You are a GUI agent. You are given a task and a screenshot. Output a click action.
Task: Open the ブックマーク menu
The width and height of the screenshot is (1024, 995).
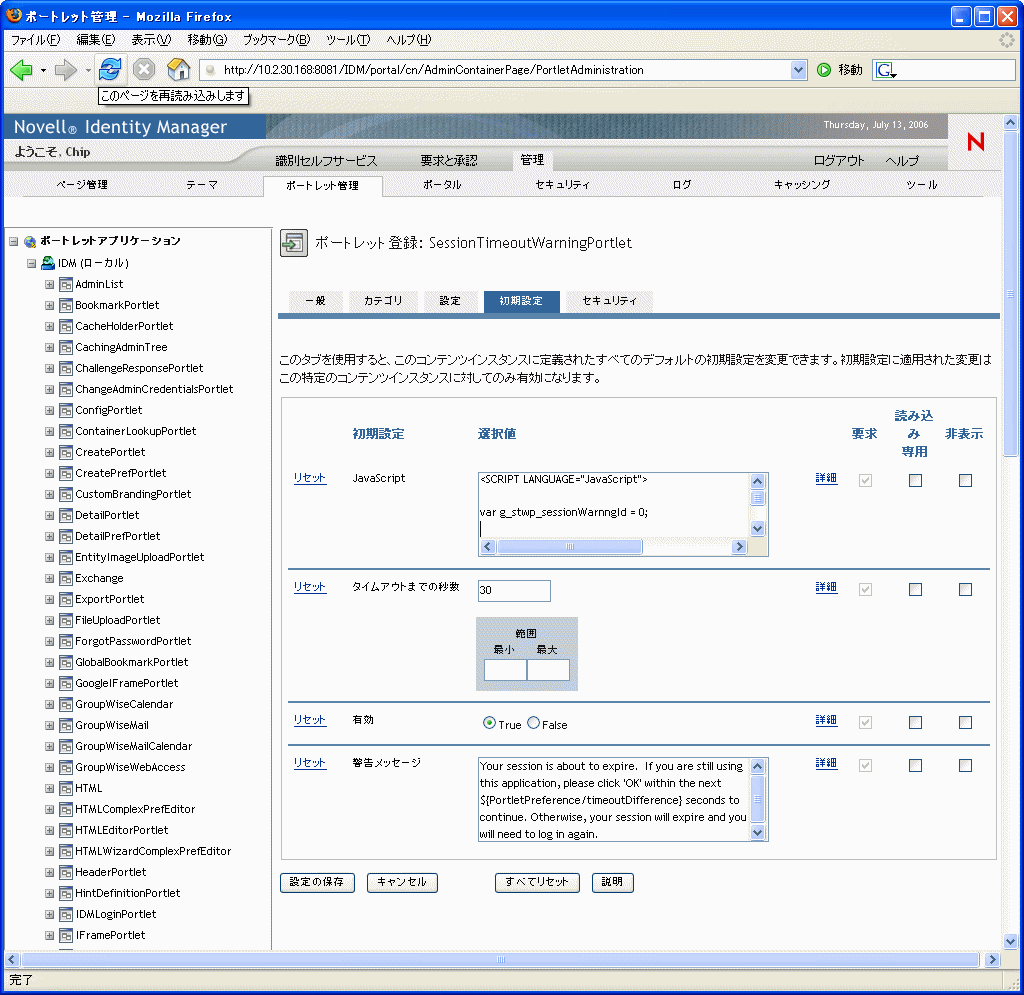tap(277, 40)
